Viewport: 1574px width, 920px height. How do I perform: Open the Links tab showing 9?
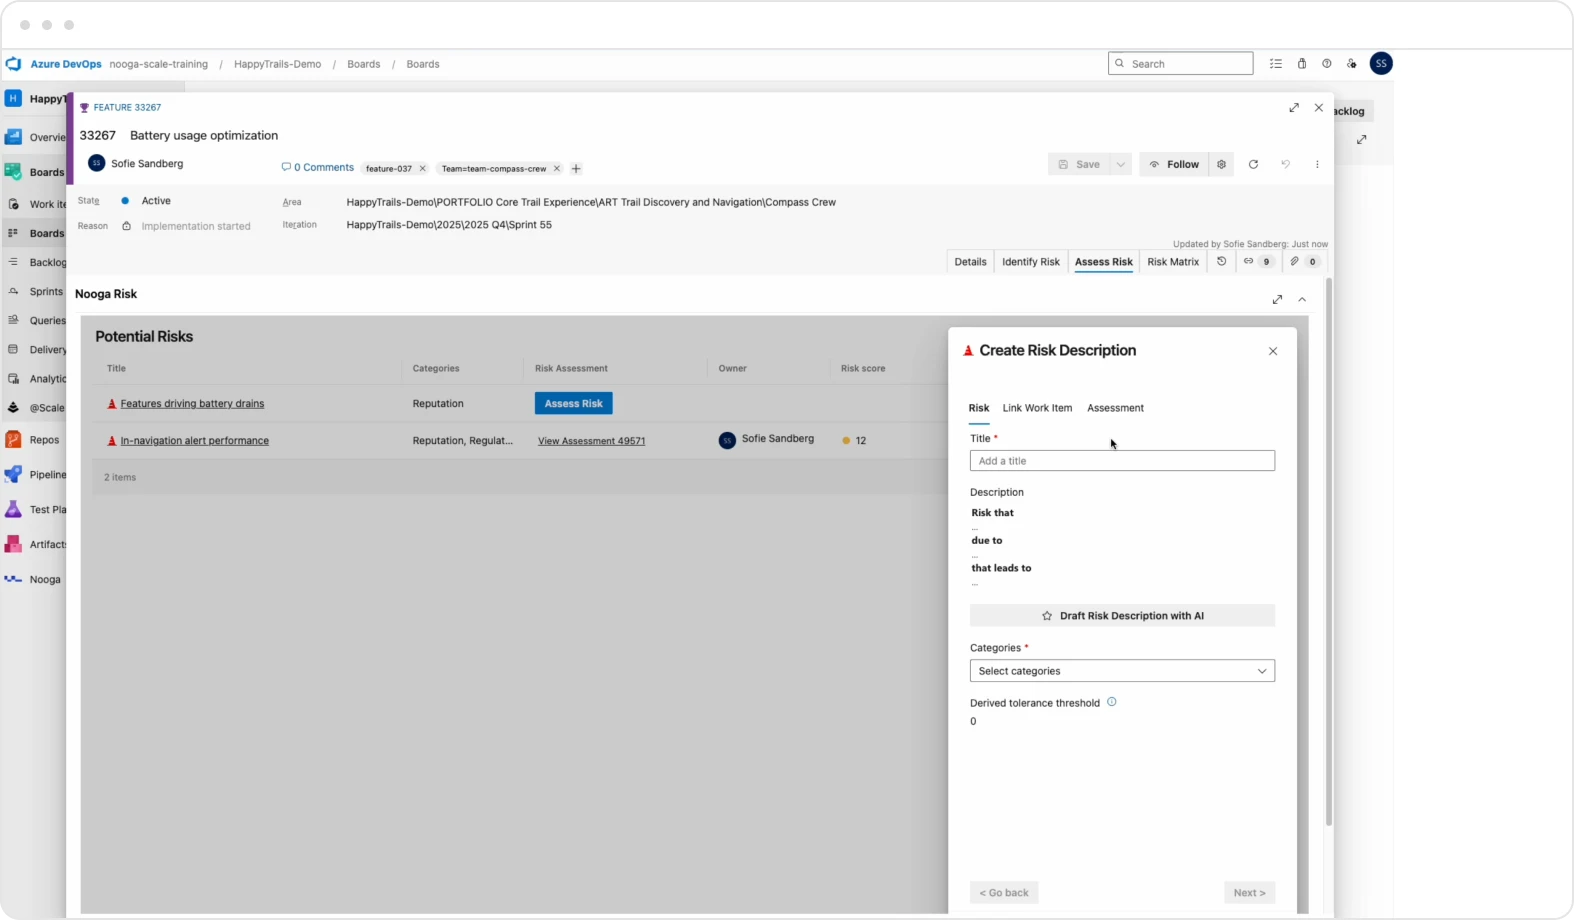point(1257,262)
